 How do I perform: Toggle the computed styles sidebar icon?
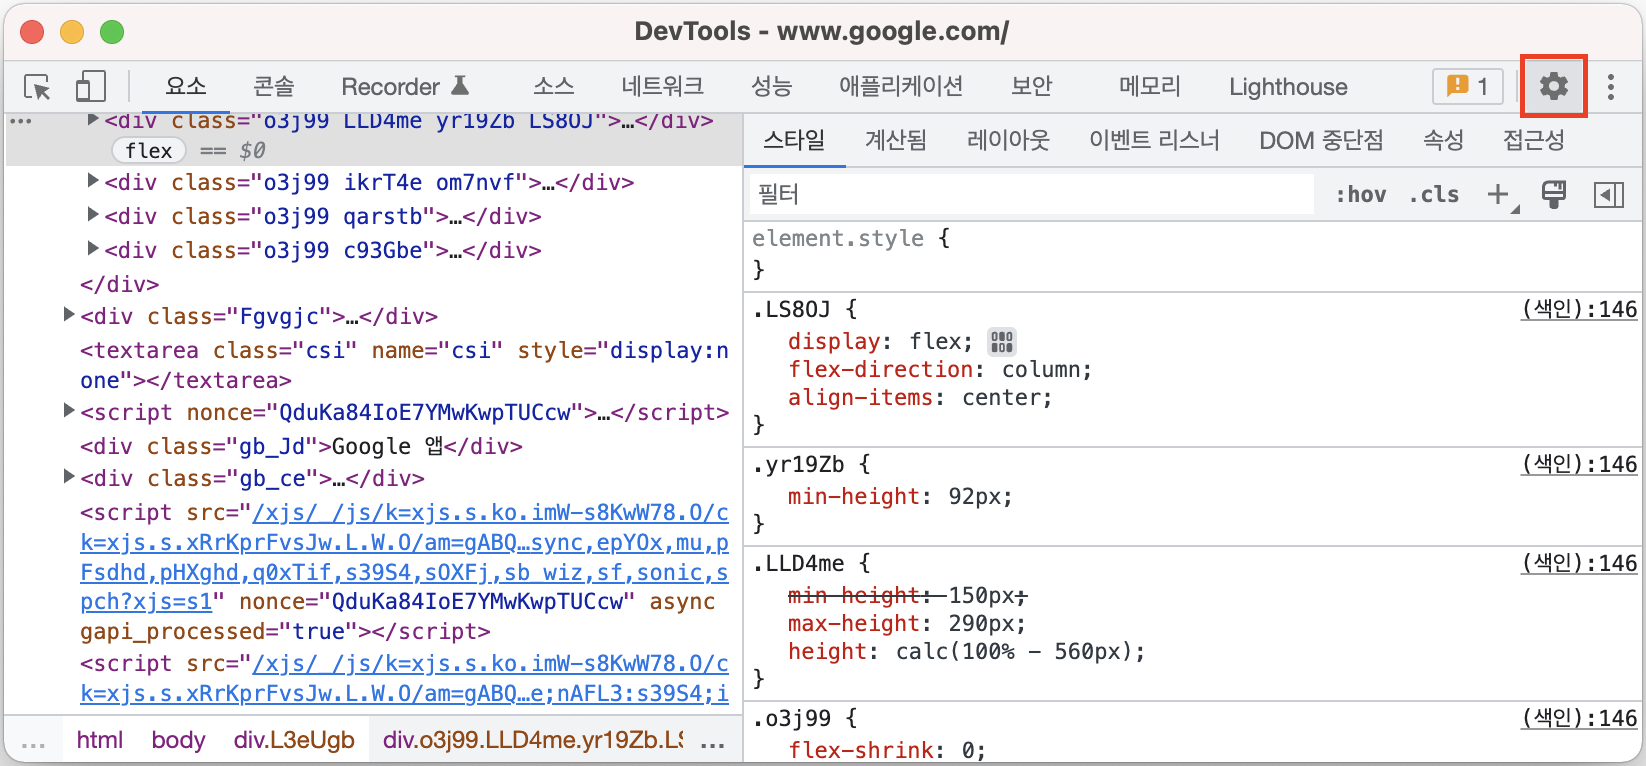pos(1608,194)
